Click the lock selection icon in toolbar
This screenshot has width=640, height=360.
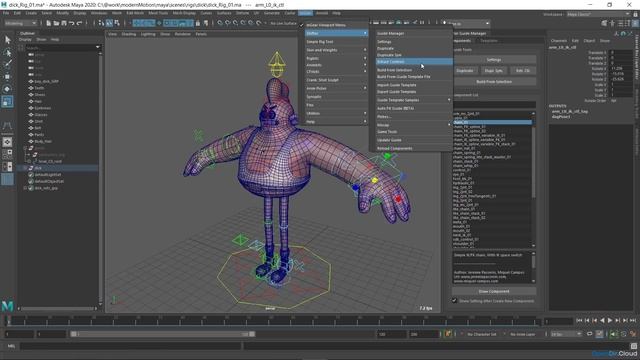pos(198,23)
